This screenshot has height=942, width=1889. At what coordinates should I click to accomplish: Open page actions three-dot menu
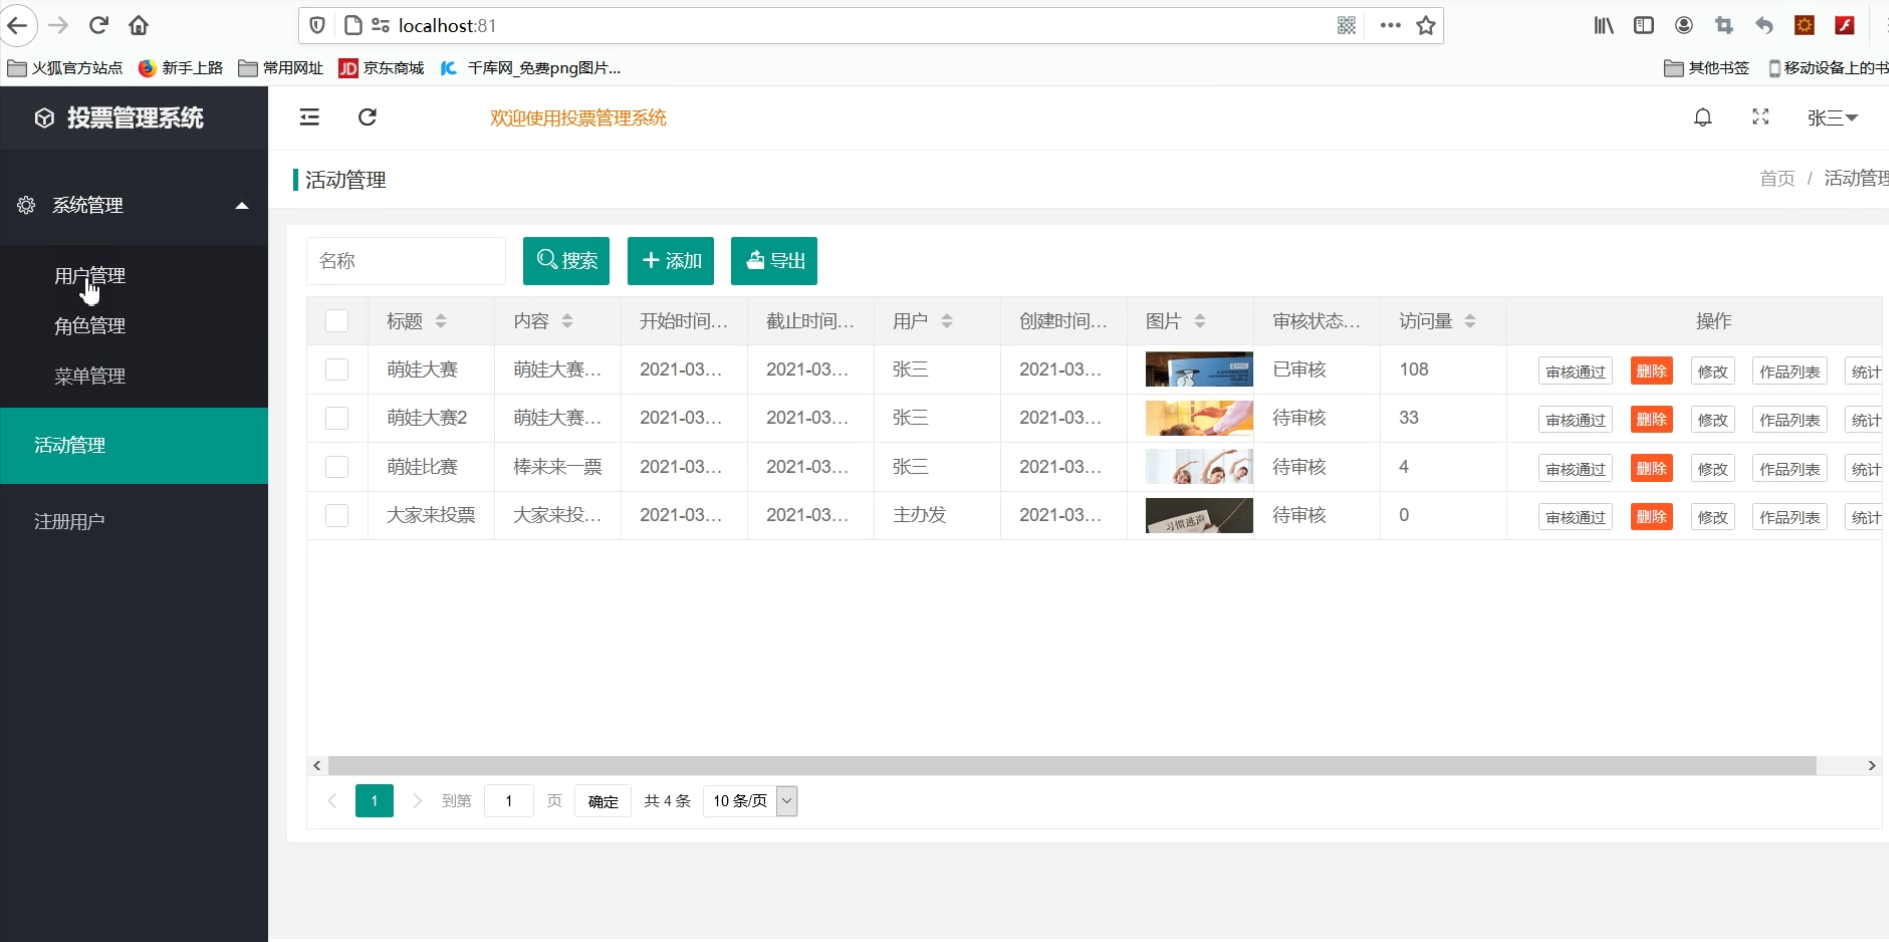(1390, 25)
